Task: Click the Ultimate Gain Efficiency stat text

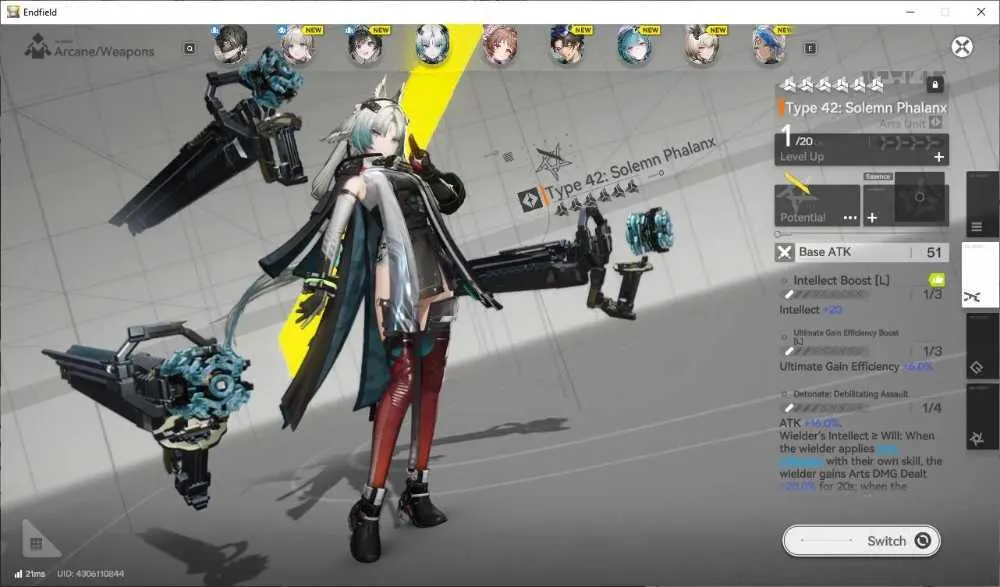Action: tap(839, 367)
